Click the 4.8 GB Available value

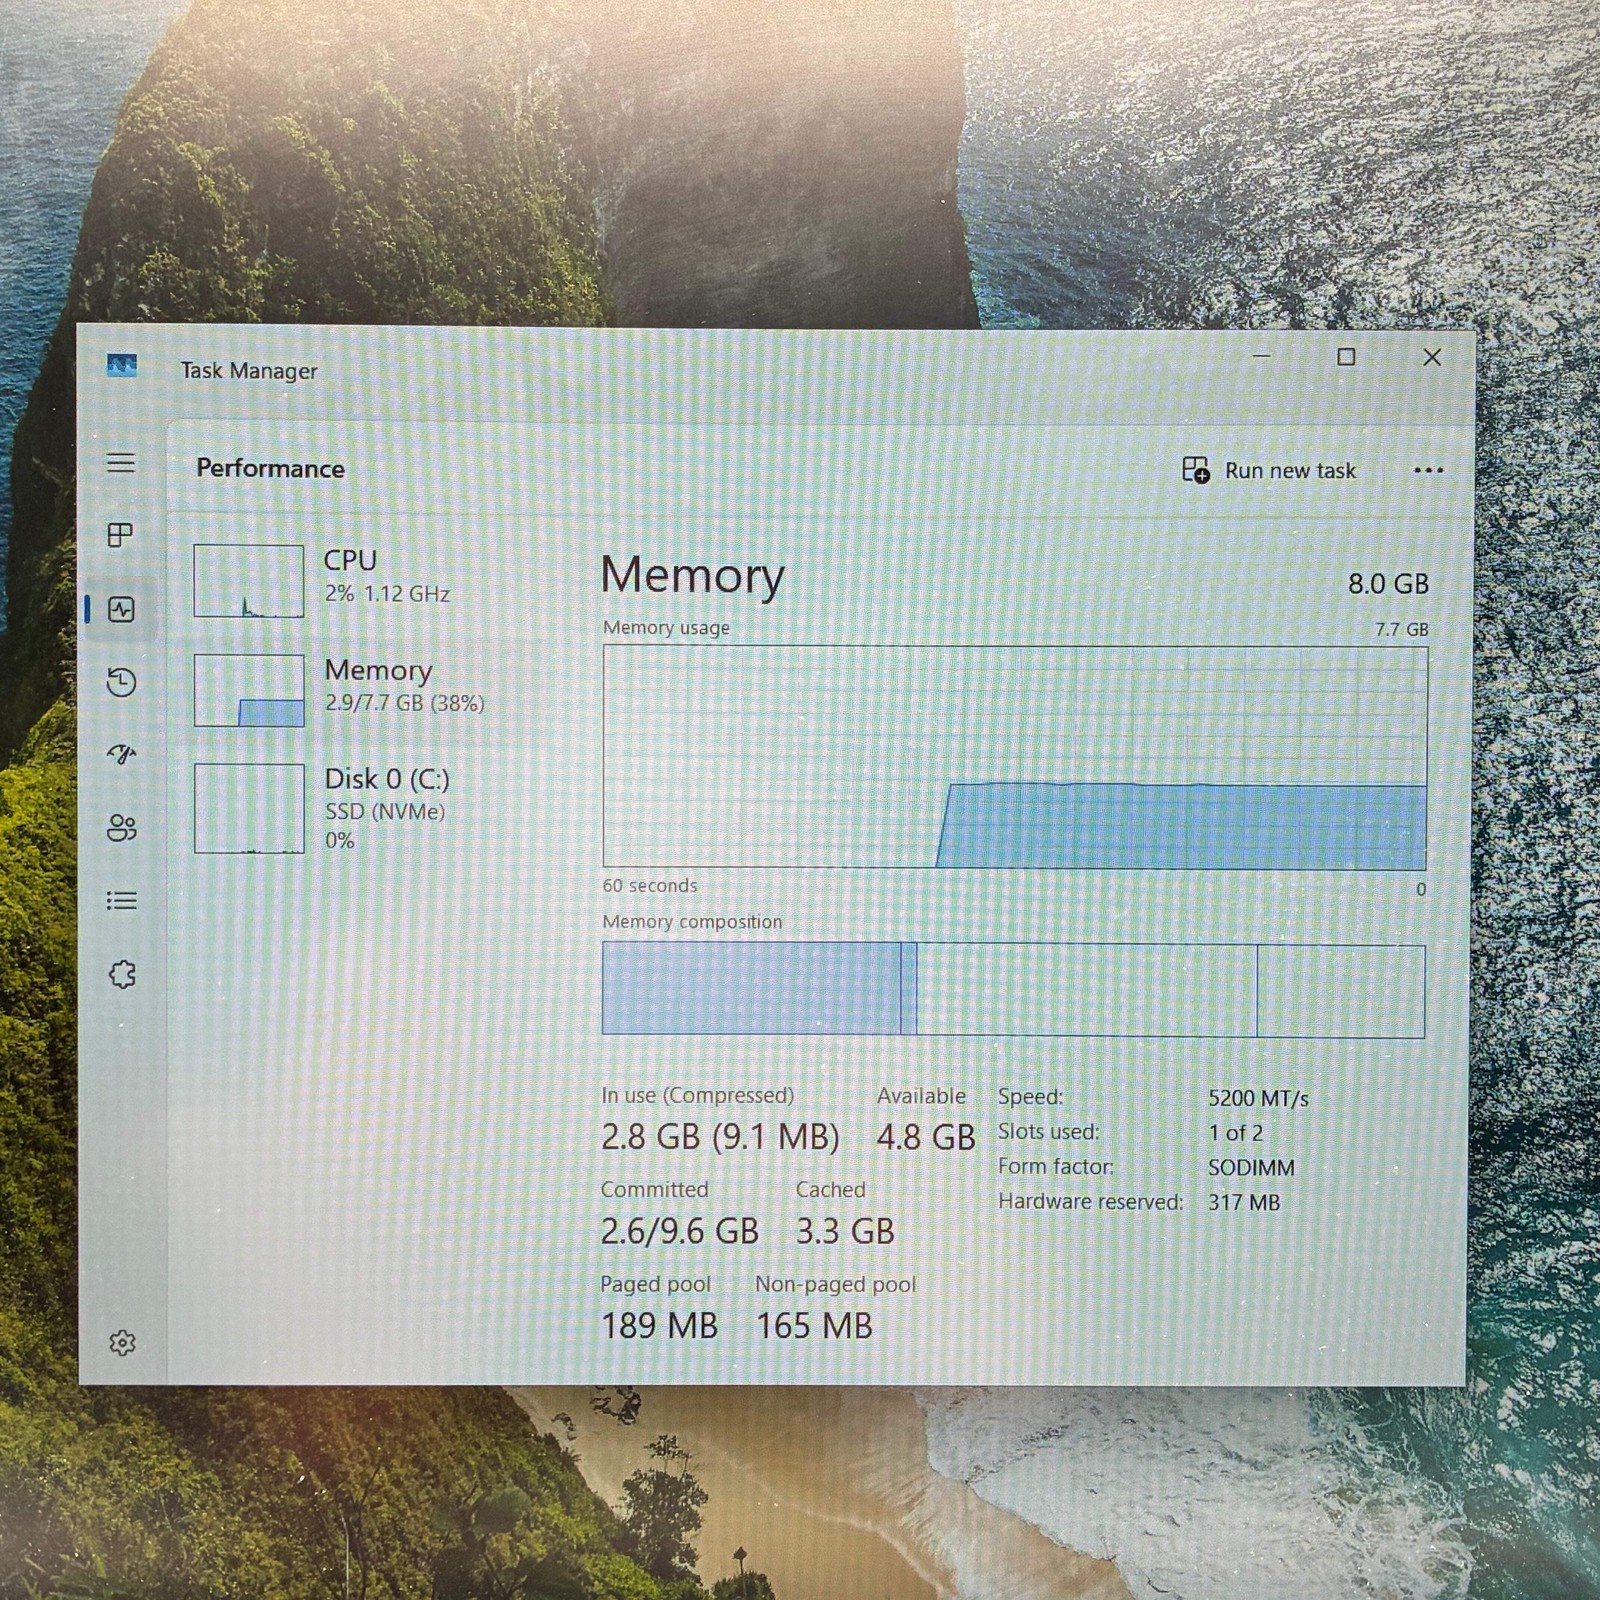click(926, 1137)
